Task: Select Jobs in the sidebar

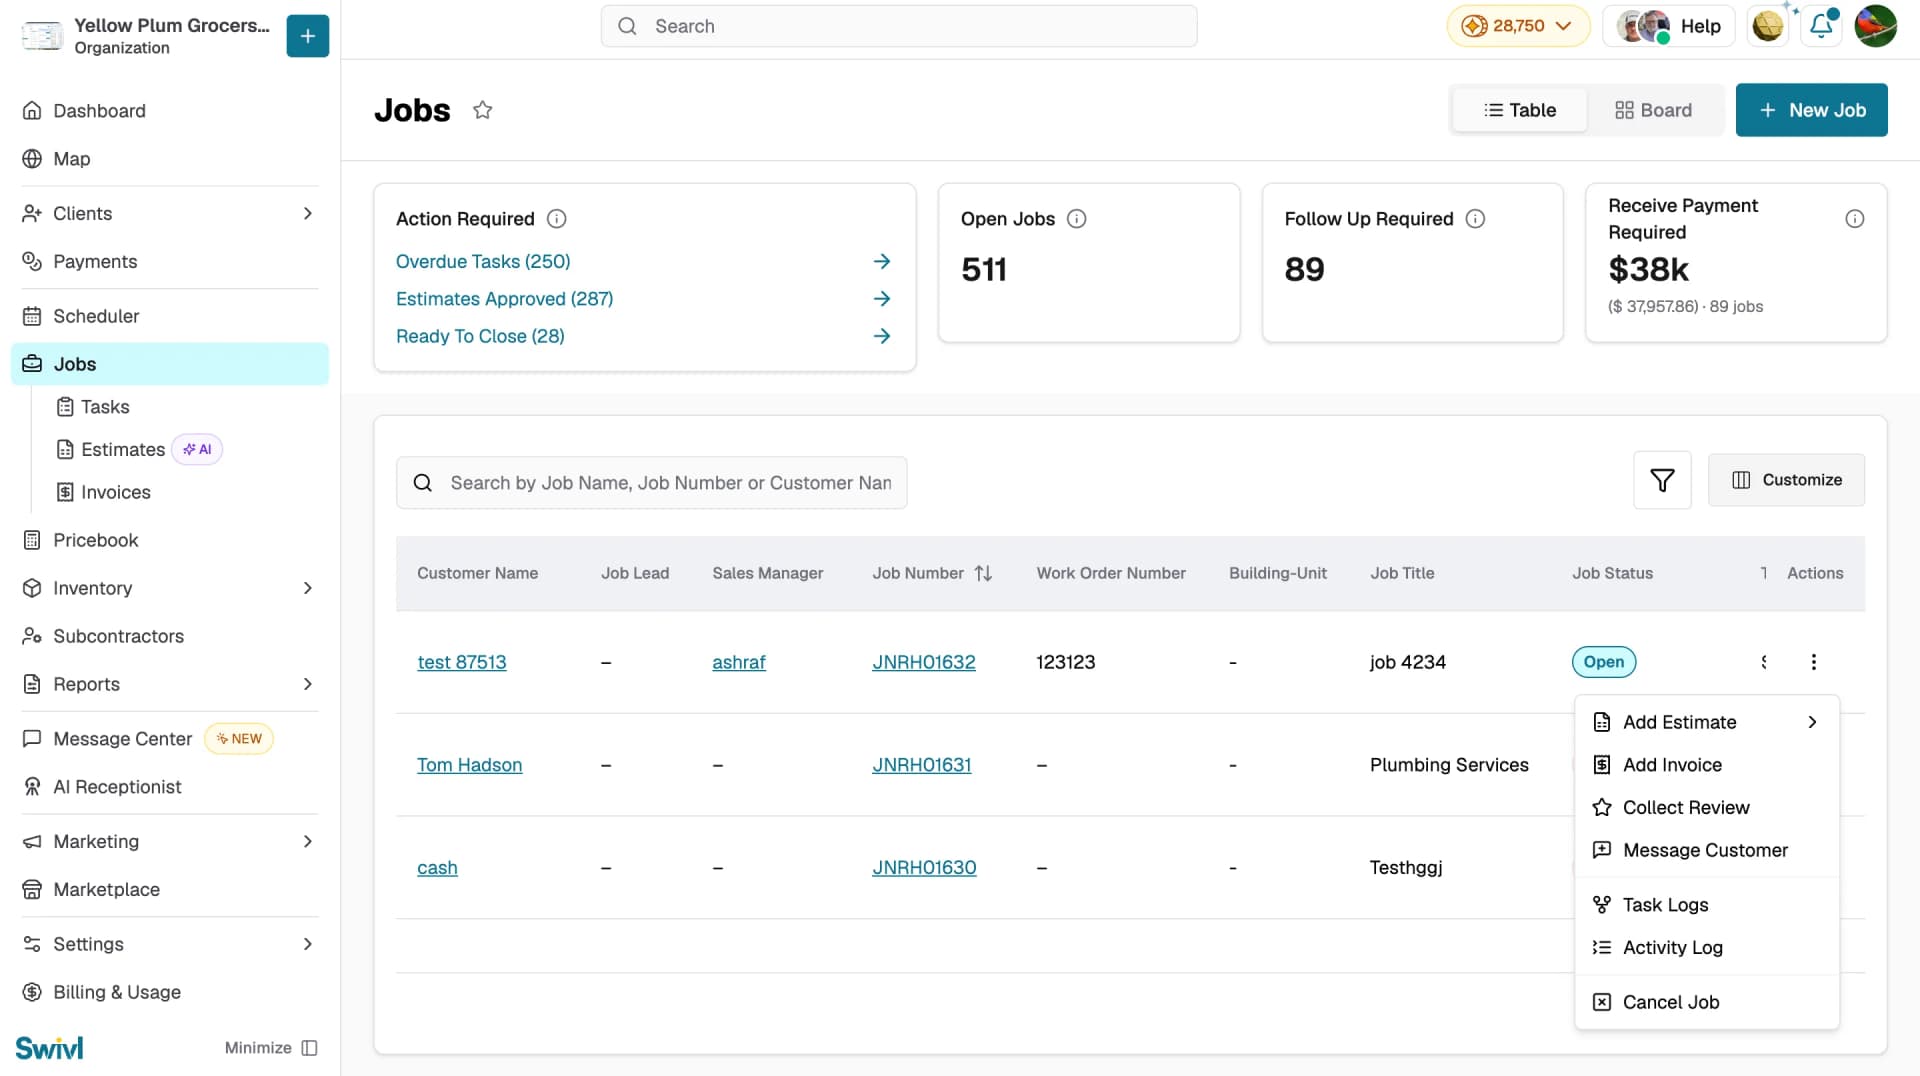Action: (x=170, y=364)
